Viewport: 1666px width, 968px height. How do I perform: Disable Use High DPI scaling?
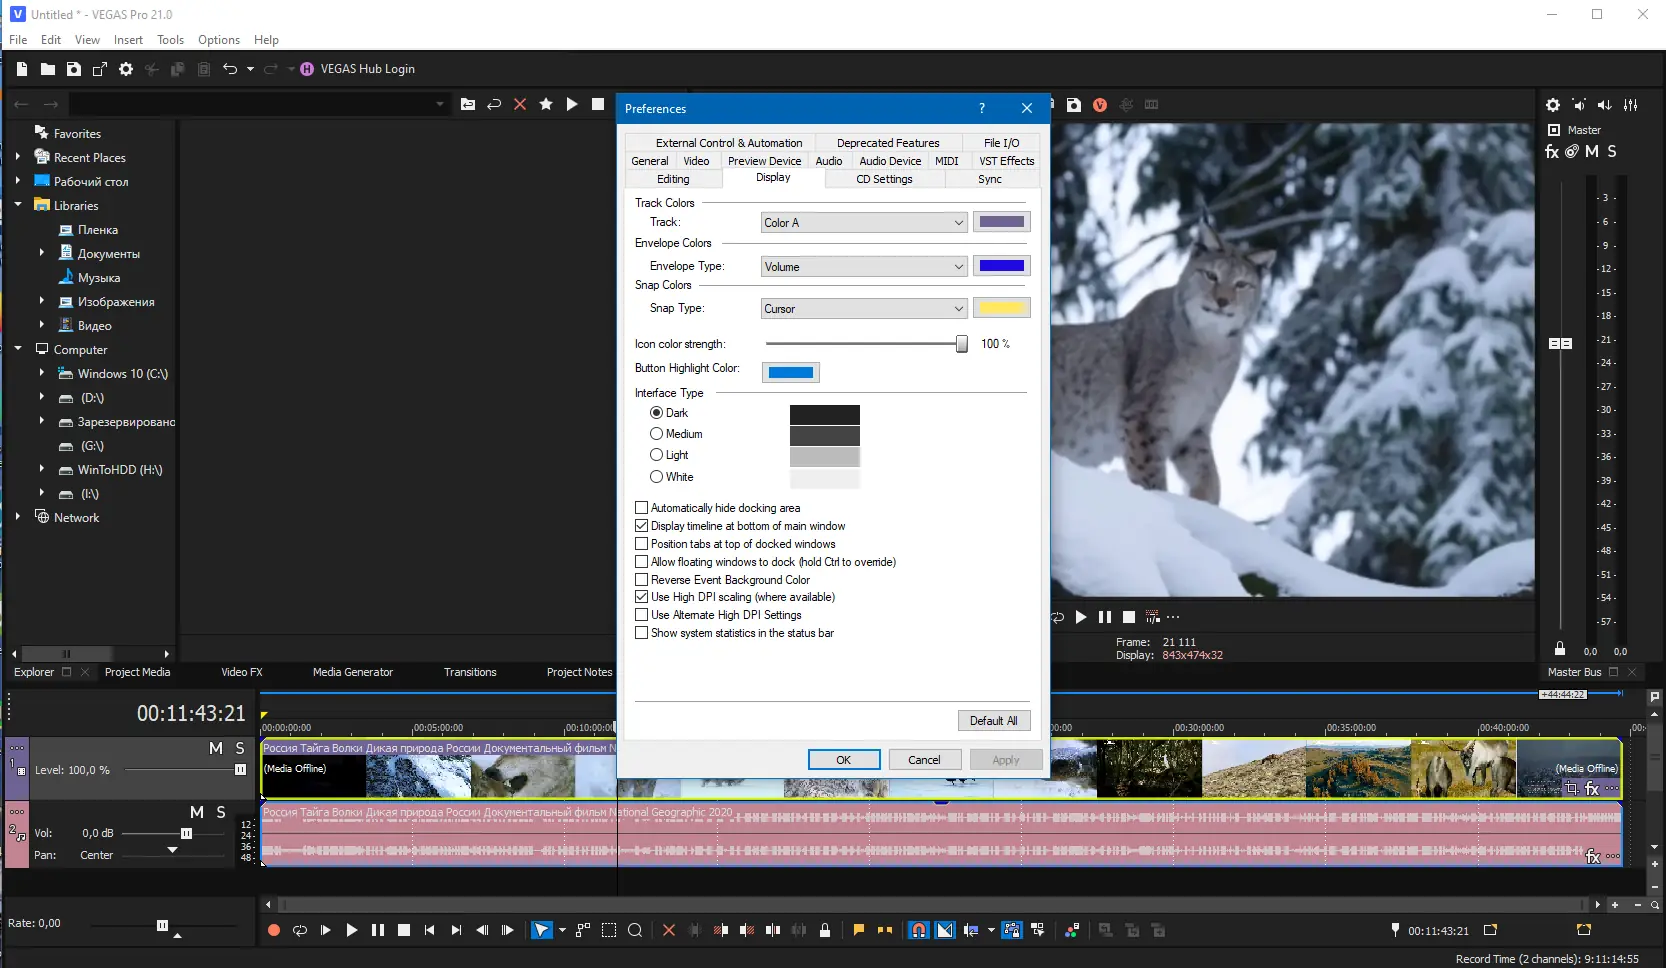(642, 597)
